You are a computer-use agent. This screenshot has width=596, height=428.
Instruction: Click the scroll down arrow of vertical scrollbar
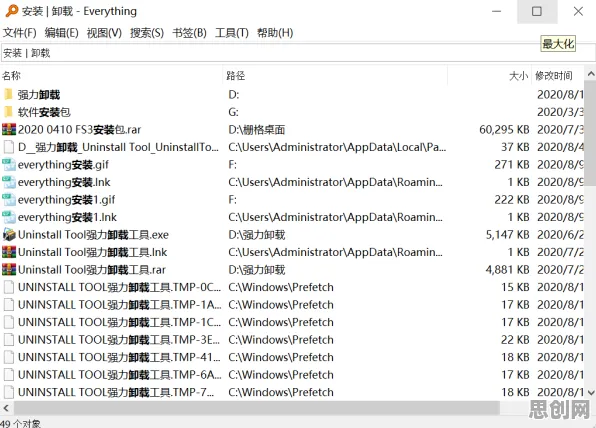click(x=590, y=393)
